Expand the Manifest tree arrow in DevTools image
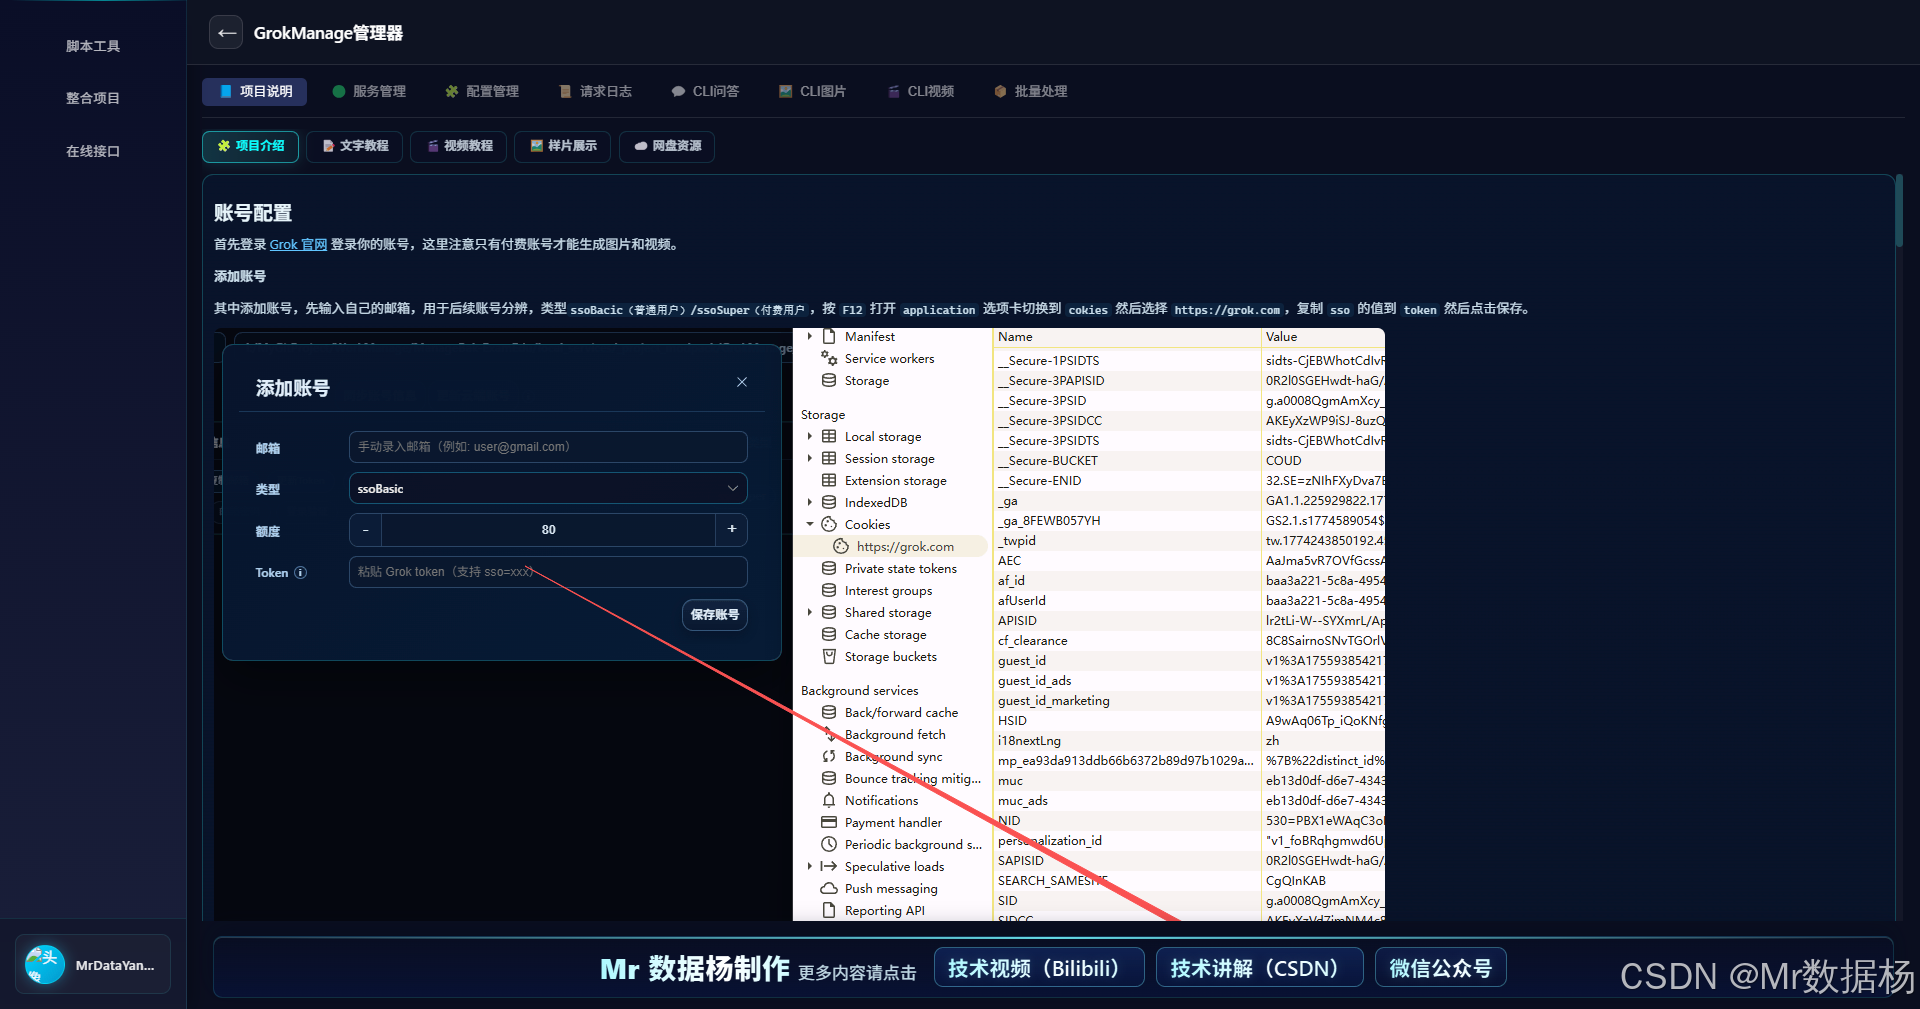1920x1009 pixels. [810, 337]
